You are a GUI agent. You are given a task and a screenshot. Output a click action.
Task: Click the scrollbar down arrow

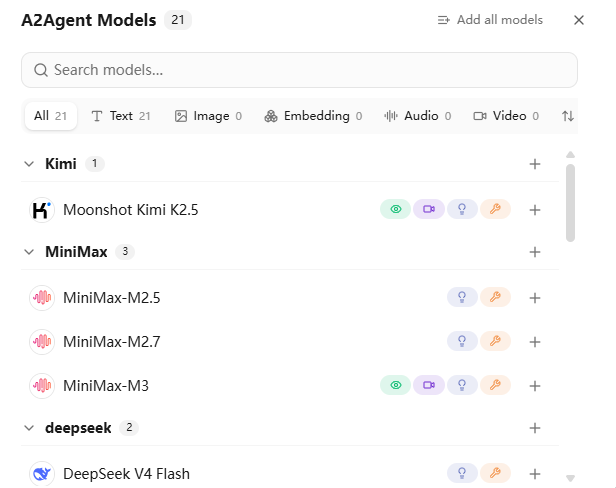pos(570,478)
